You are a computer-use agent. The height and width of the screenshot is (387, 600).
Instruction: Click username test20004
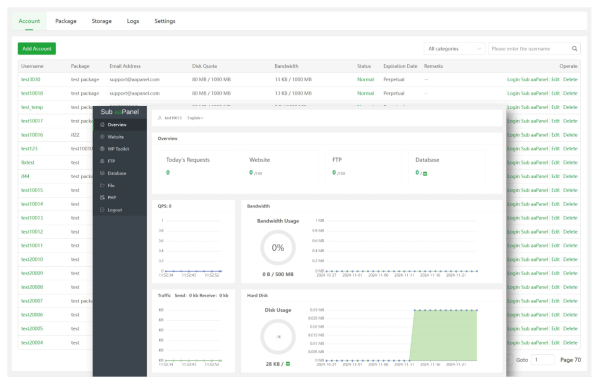click(x=32, y=343)
